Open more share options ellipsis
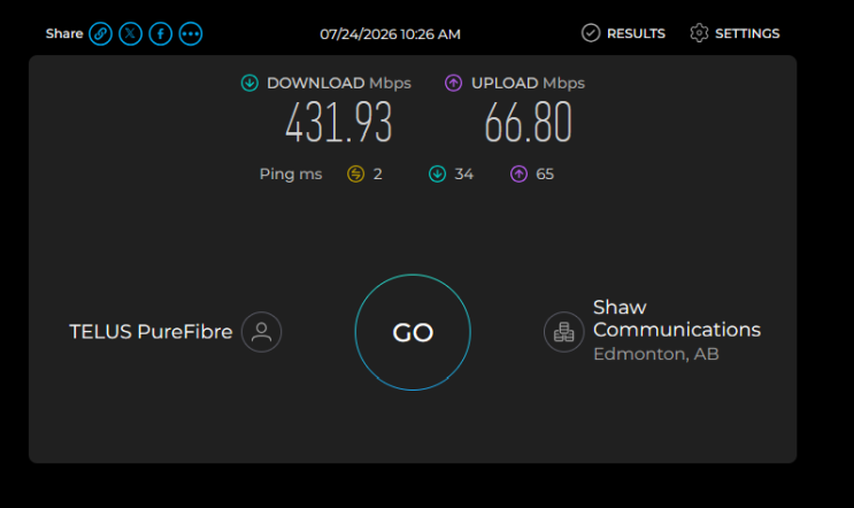The width and height of the screenshot is (854, 508). 191,34
